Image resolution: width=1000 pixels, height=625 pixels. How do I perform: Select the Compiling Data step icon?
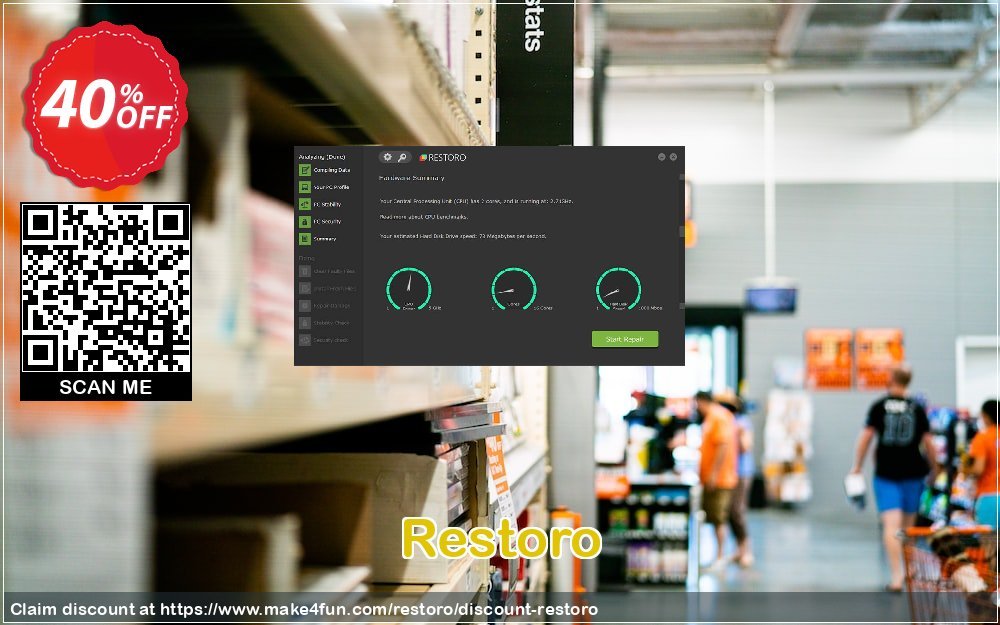305,170
